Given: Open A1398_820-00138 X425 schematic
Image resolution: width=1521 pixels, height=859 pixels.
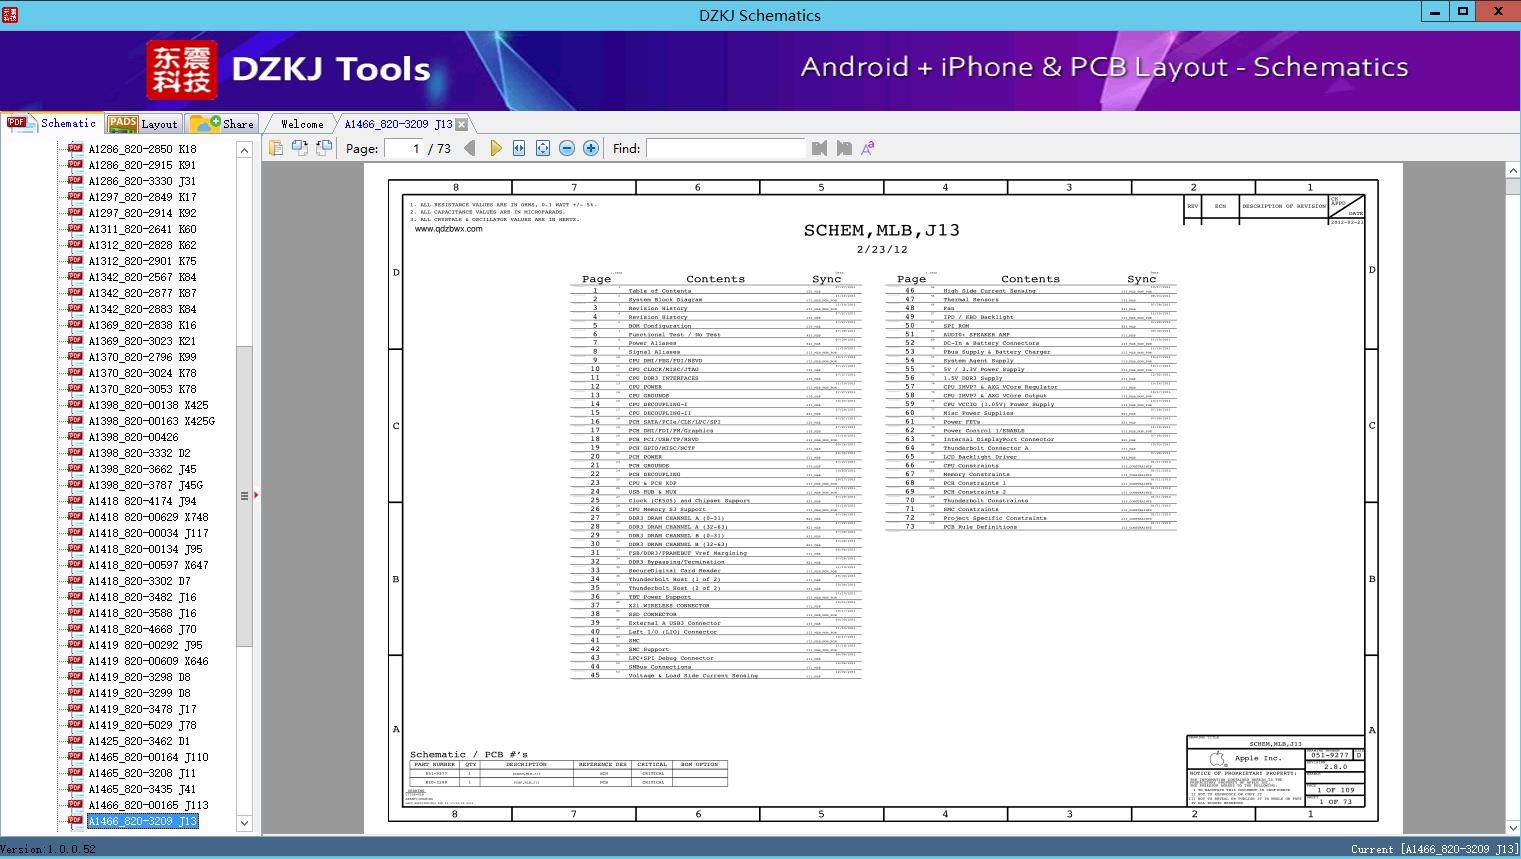Looking at the screenshot, I should click(x=148, y=405).
